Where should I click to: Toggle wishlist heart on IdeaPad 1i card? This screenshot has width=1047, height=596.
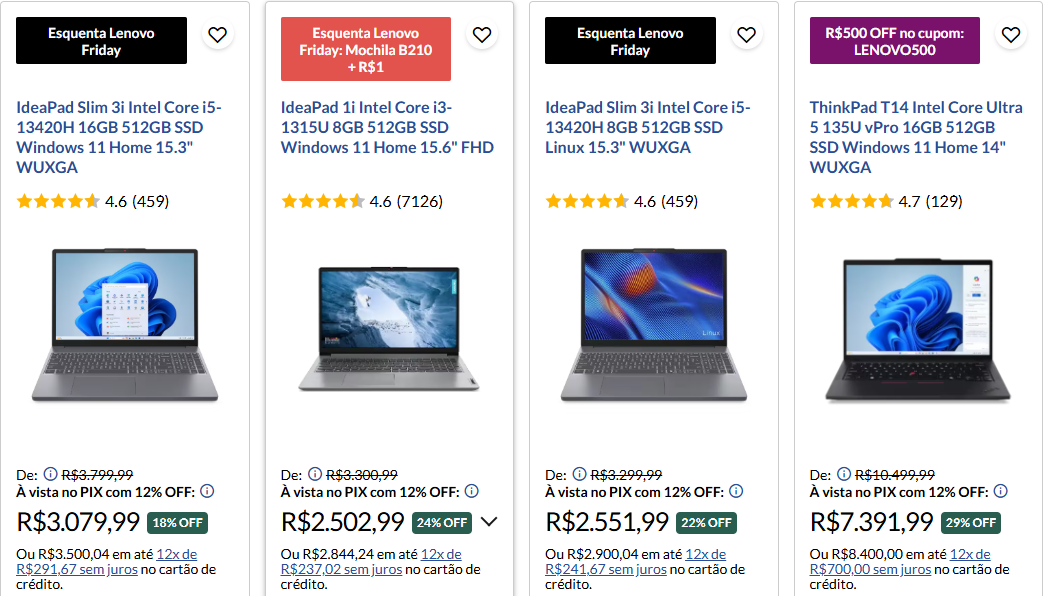[482, 35]
